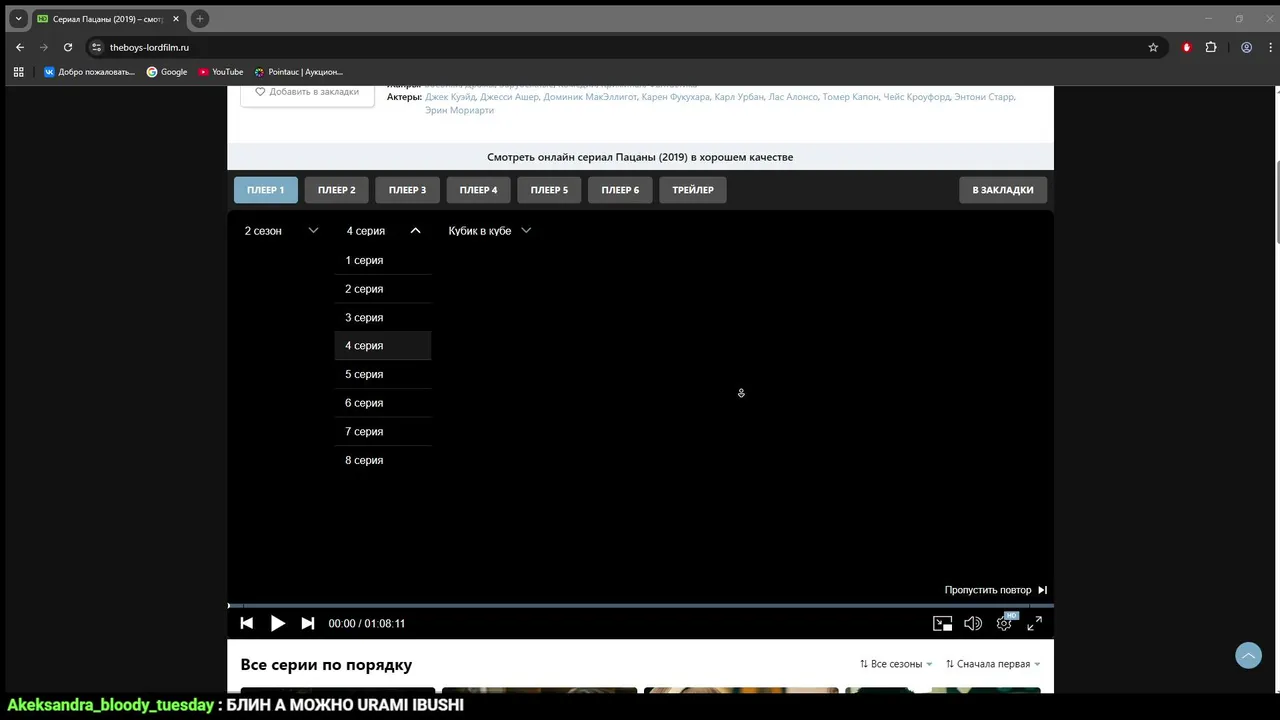Collapse the '4 серия' episode dropdown
Image resolution: width=1280 pixels, height=720 pixels.
point(383,231)
